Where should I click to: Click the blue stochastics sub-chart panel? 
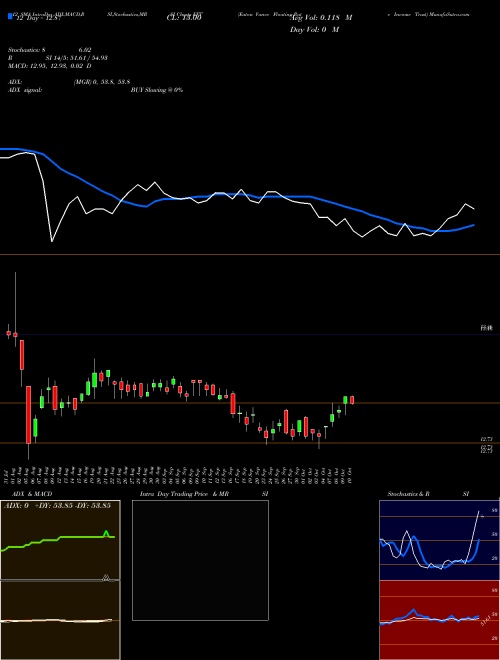439,540
